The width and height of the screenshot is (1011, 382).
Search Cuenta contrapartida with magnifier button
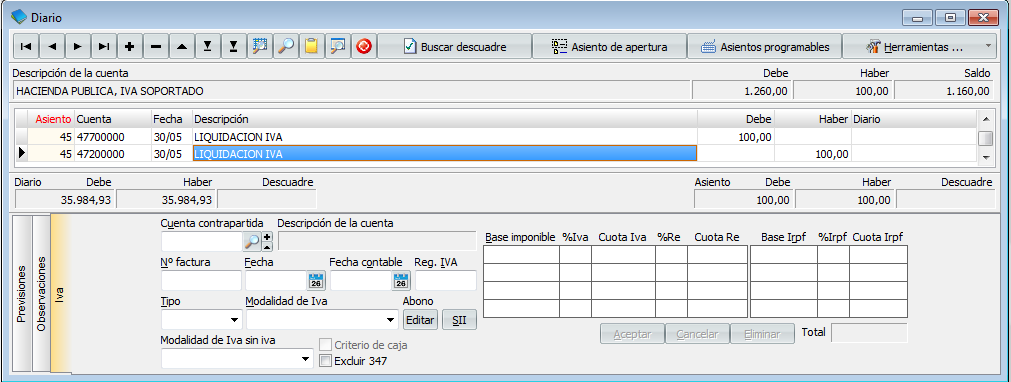pos(253,242)
